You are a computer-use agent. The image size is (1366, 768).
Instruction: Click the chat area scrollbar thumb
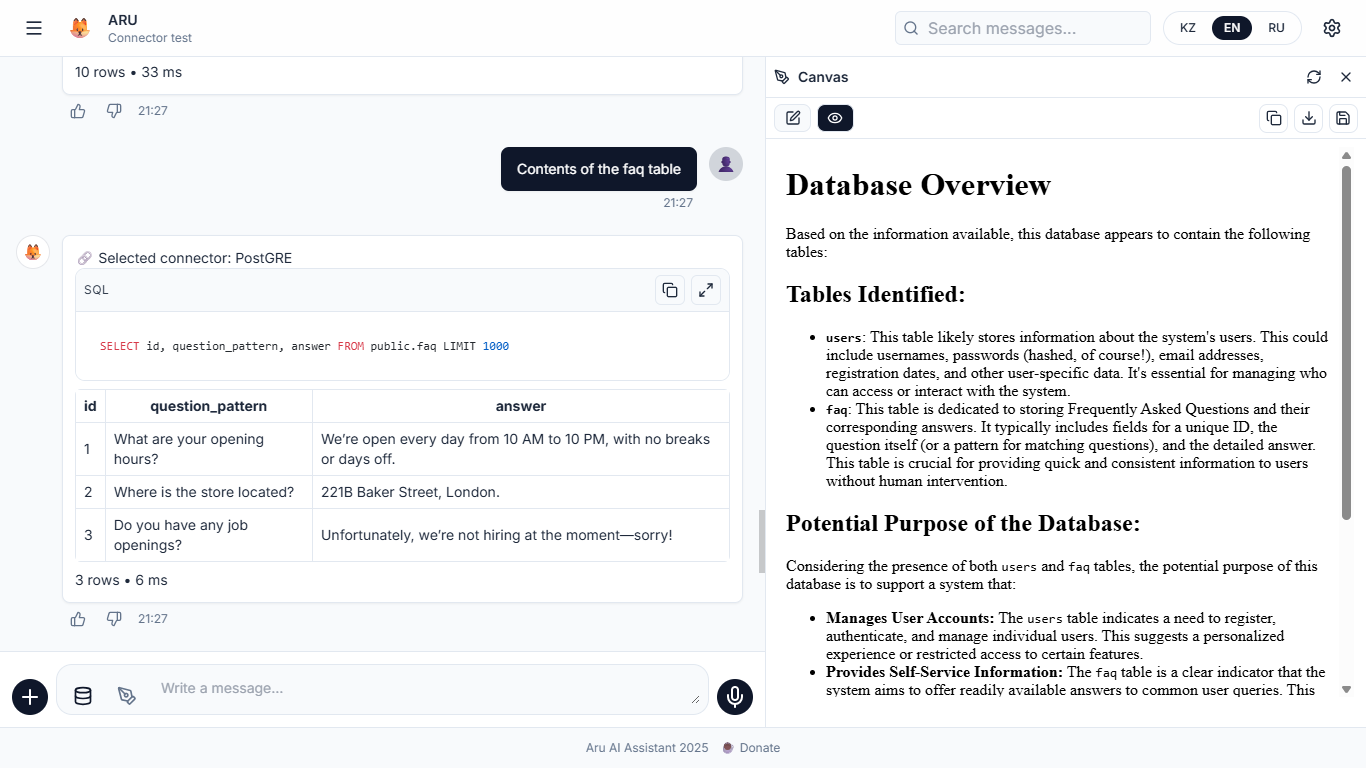[x=762, y=541]
